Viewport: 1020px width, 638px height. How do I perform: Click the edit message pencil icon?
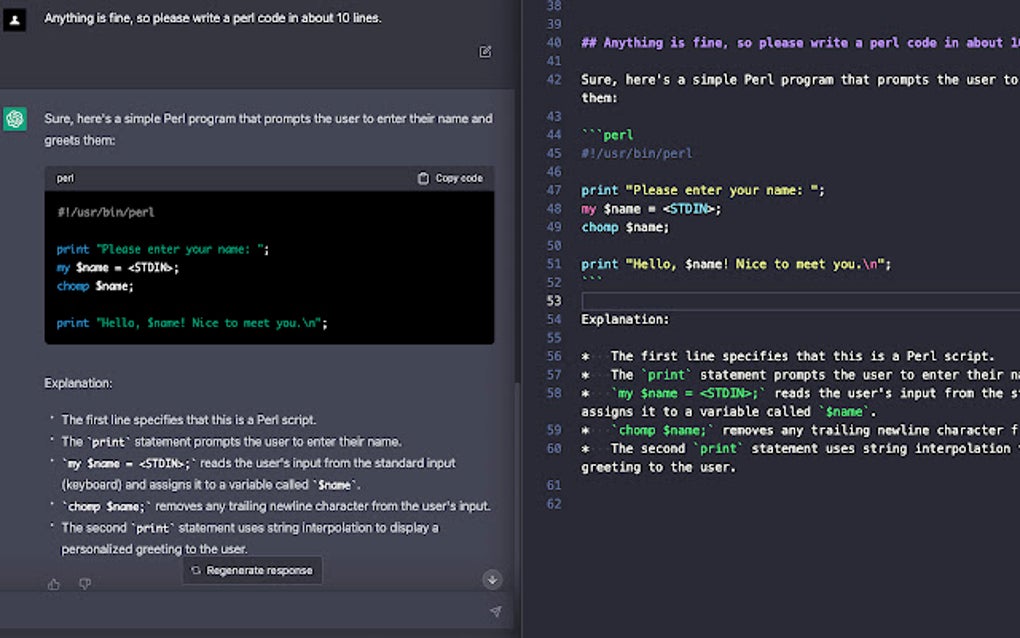485,51
